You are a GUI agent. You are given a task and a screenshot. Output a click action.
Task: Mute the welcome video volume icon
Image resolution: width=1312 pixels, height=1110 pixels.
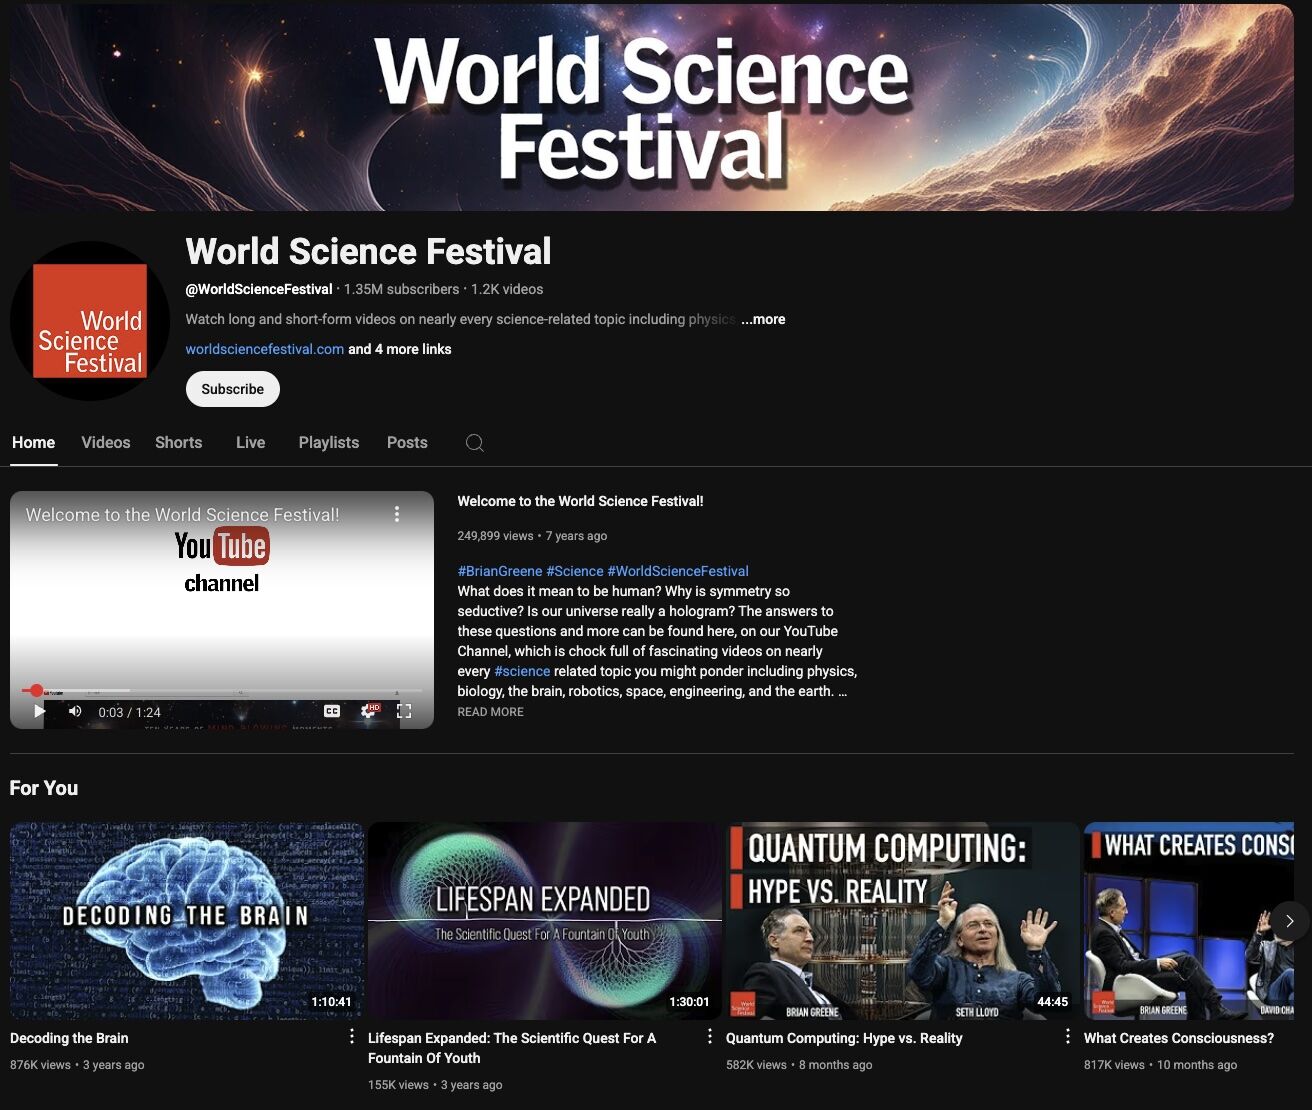click(x=75, y=711)
